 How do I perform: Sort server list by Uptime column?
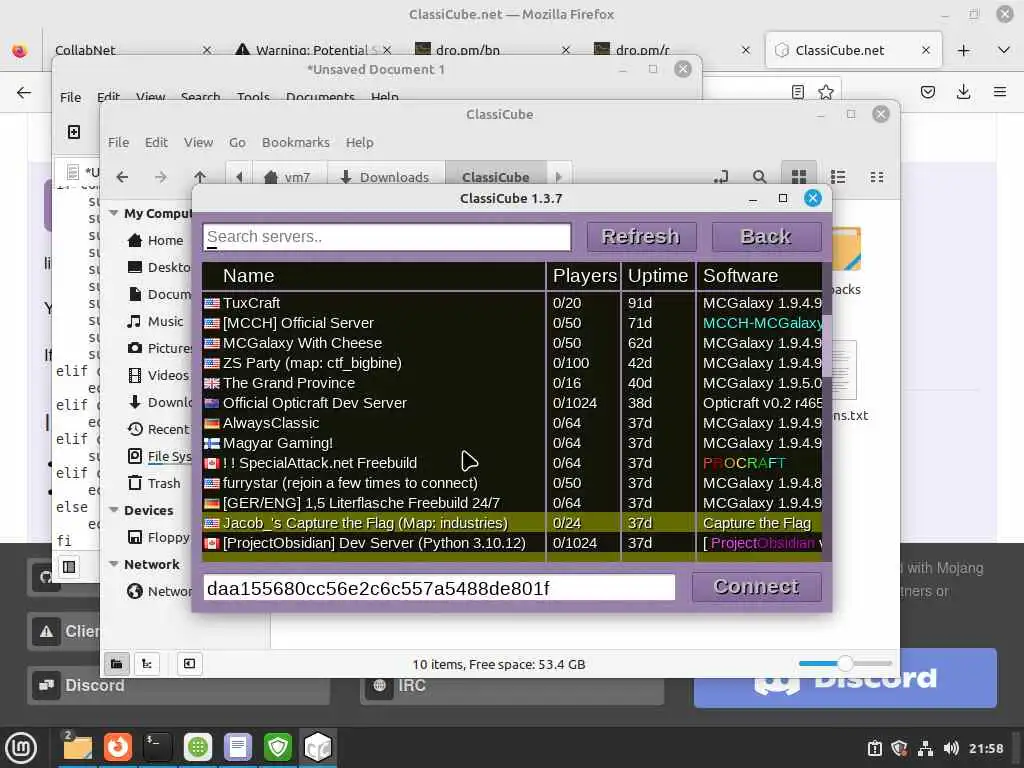658,276
